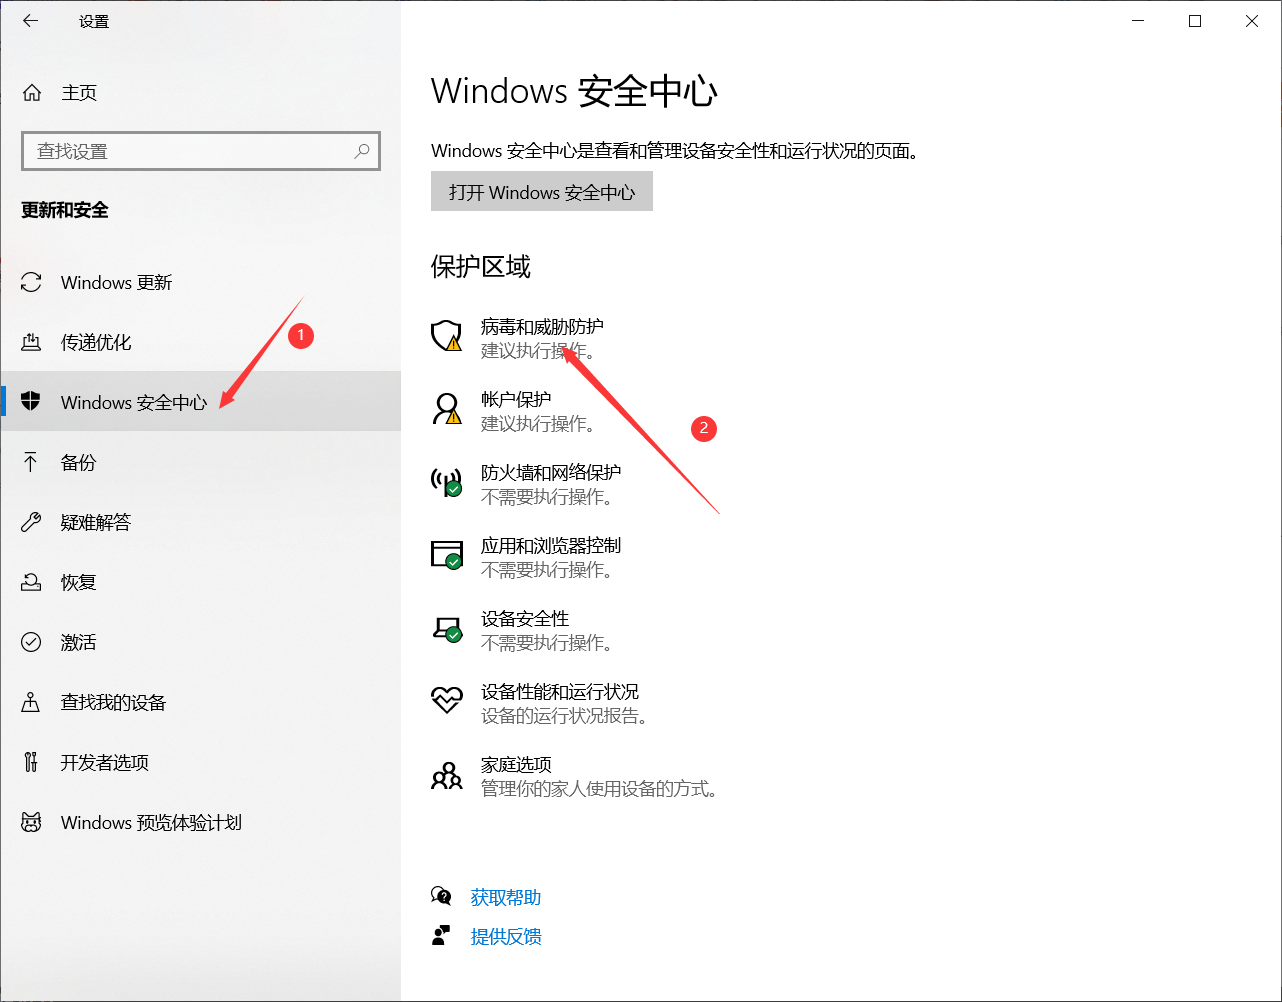The height and width of the screenshot is (1002, 1282).
Task: Click the 传递优化 sidebar icon
Action: [x=31, y=343]
